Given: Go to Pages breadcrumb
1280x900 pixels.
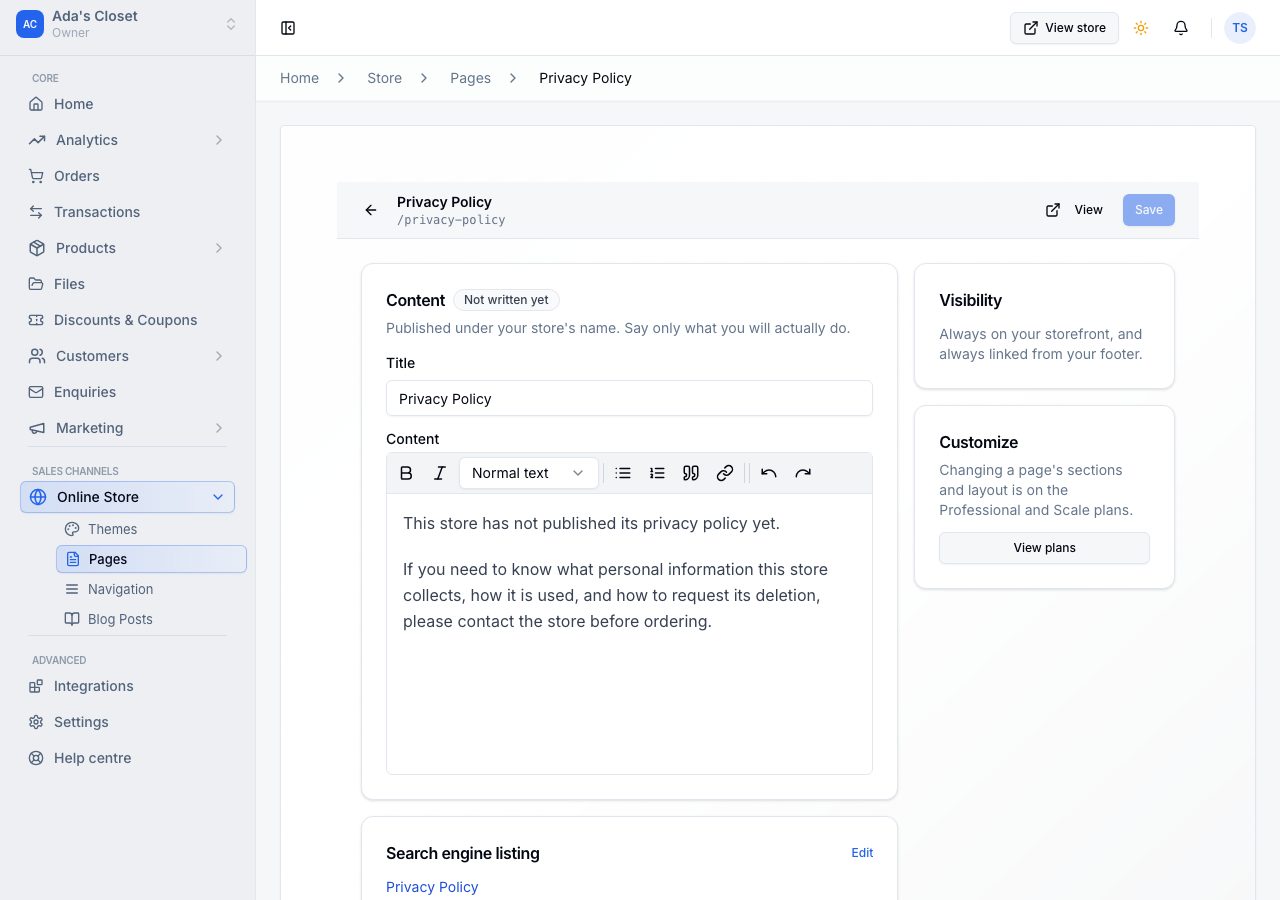Looking at the screenshot, I should click(470, 78).
